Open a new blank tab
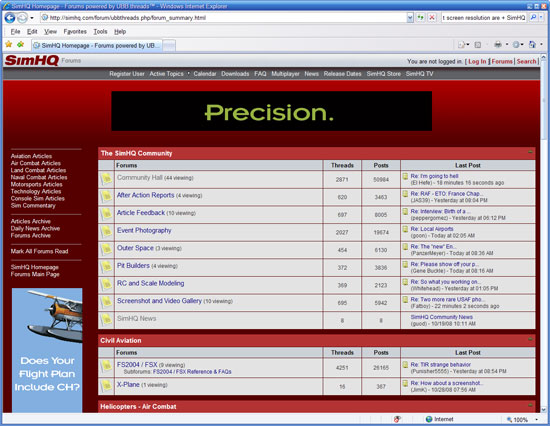The image size is (550, 426). point(169,46)
